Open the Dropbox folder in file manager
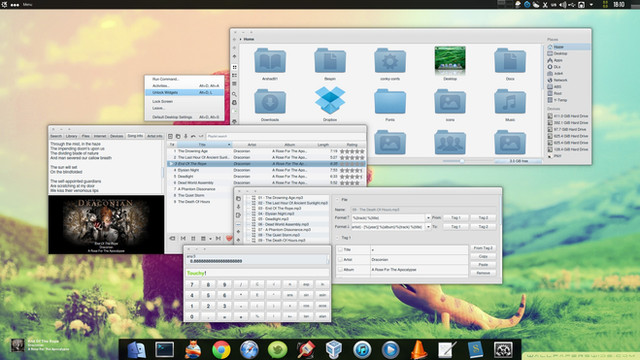 pyautogui.click(x=330, y=101)
